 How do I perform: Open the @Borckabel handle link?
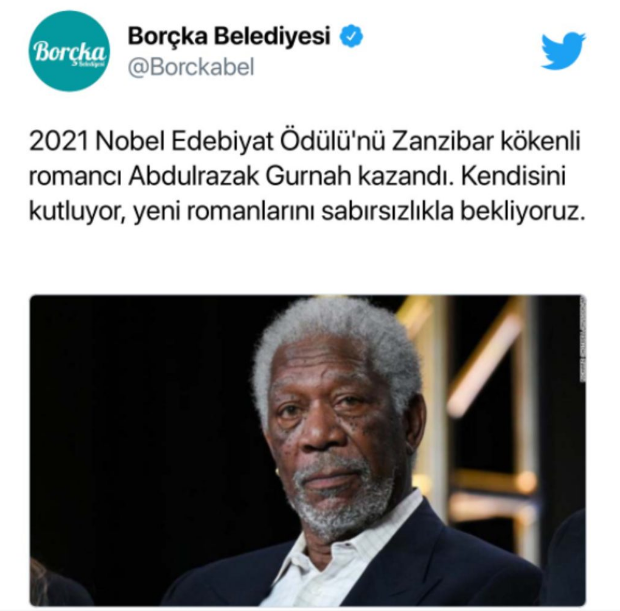pyautogui.click(x=191, y=67)
